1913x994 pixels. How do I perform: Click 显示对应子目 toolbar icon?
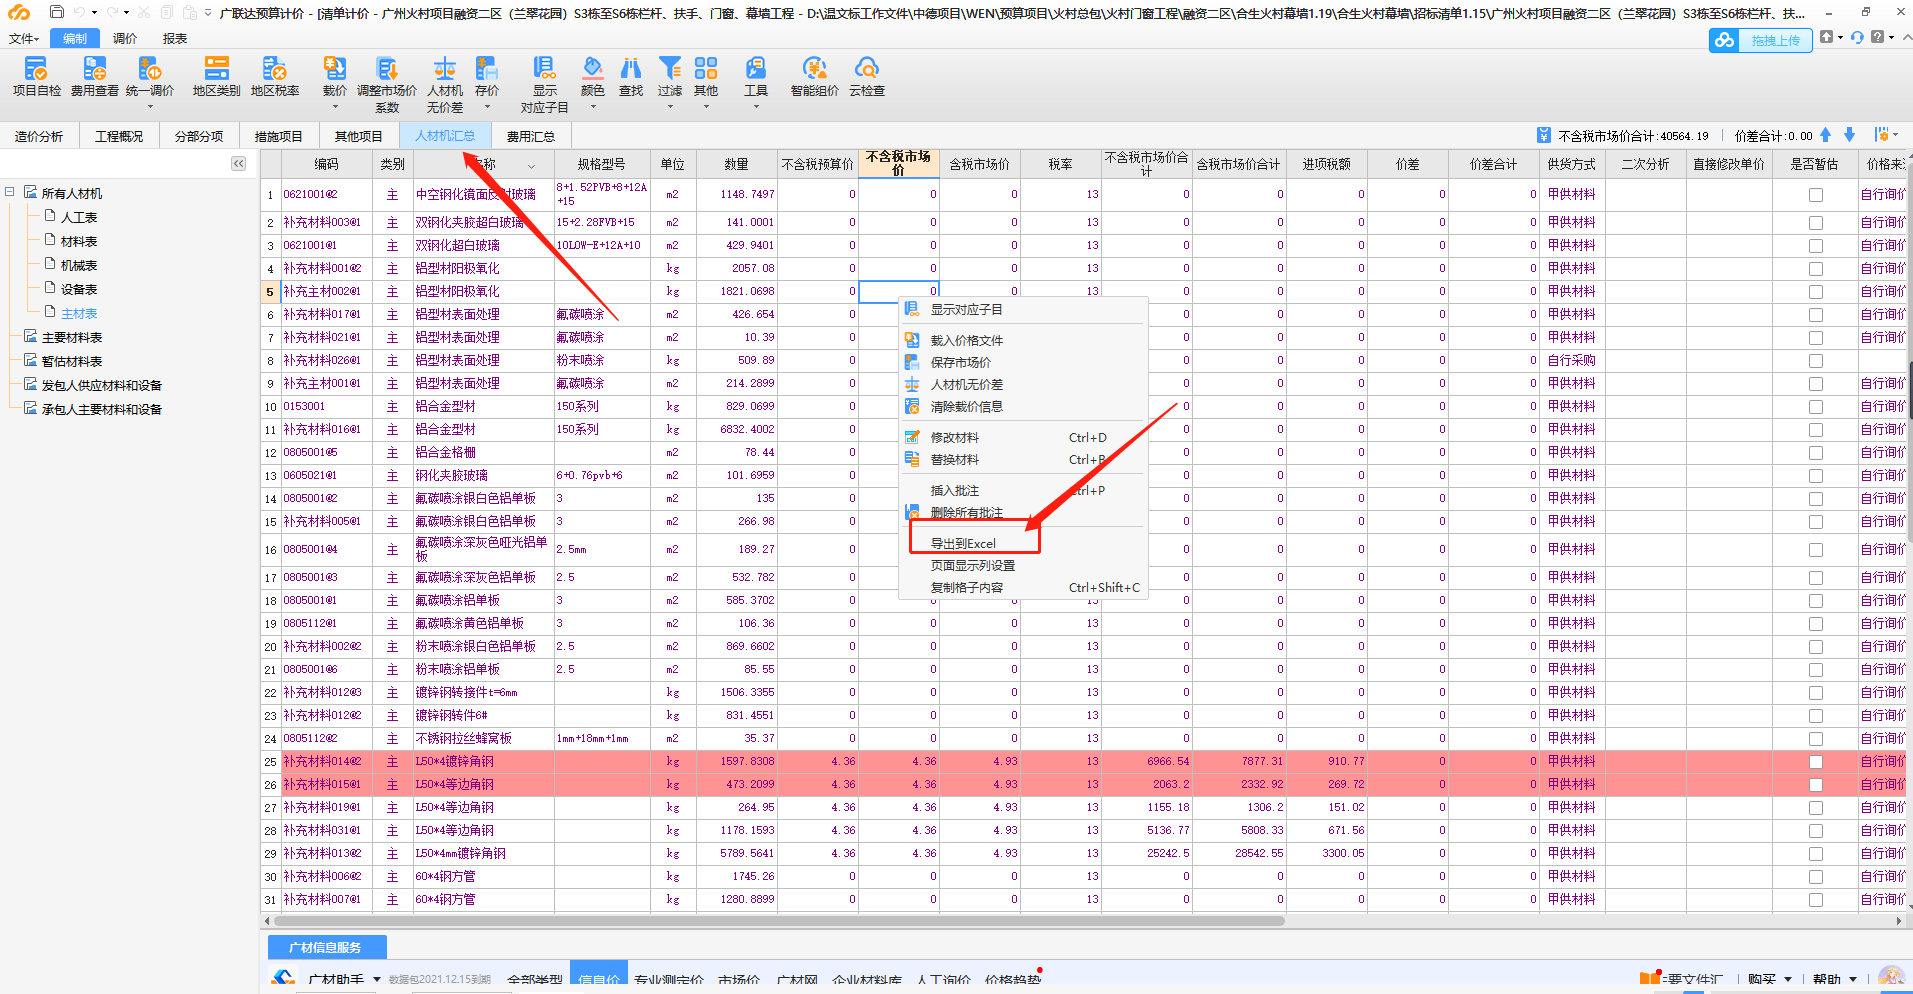(x=544, y=68)
